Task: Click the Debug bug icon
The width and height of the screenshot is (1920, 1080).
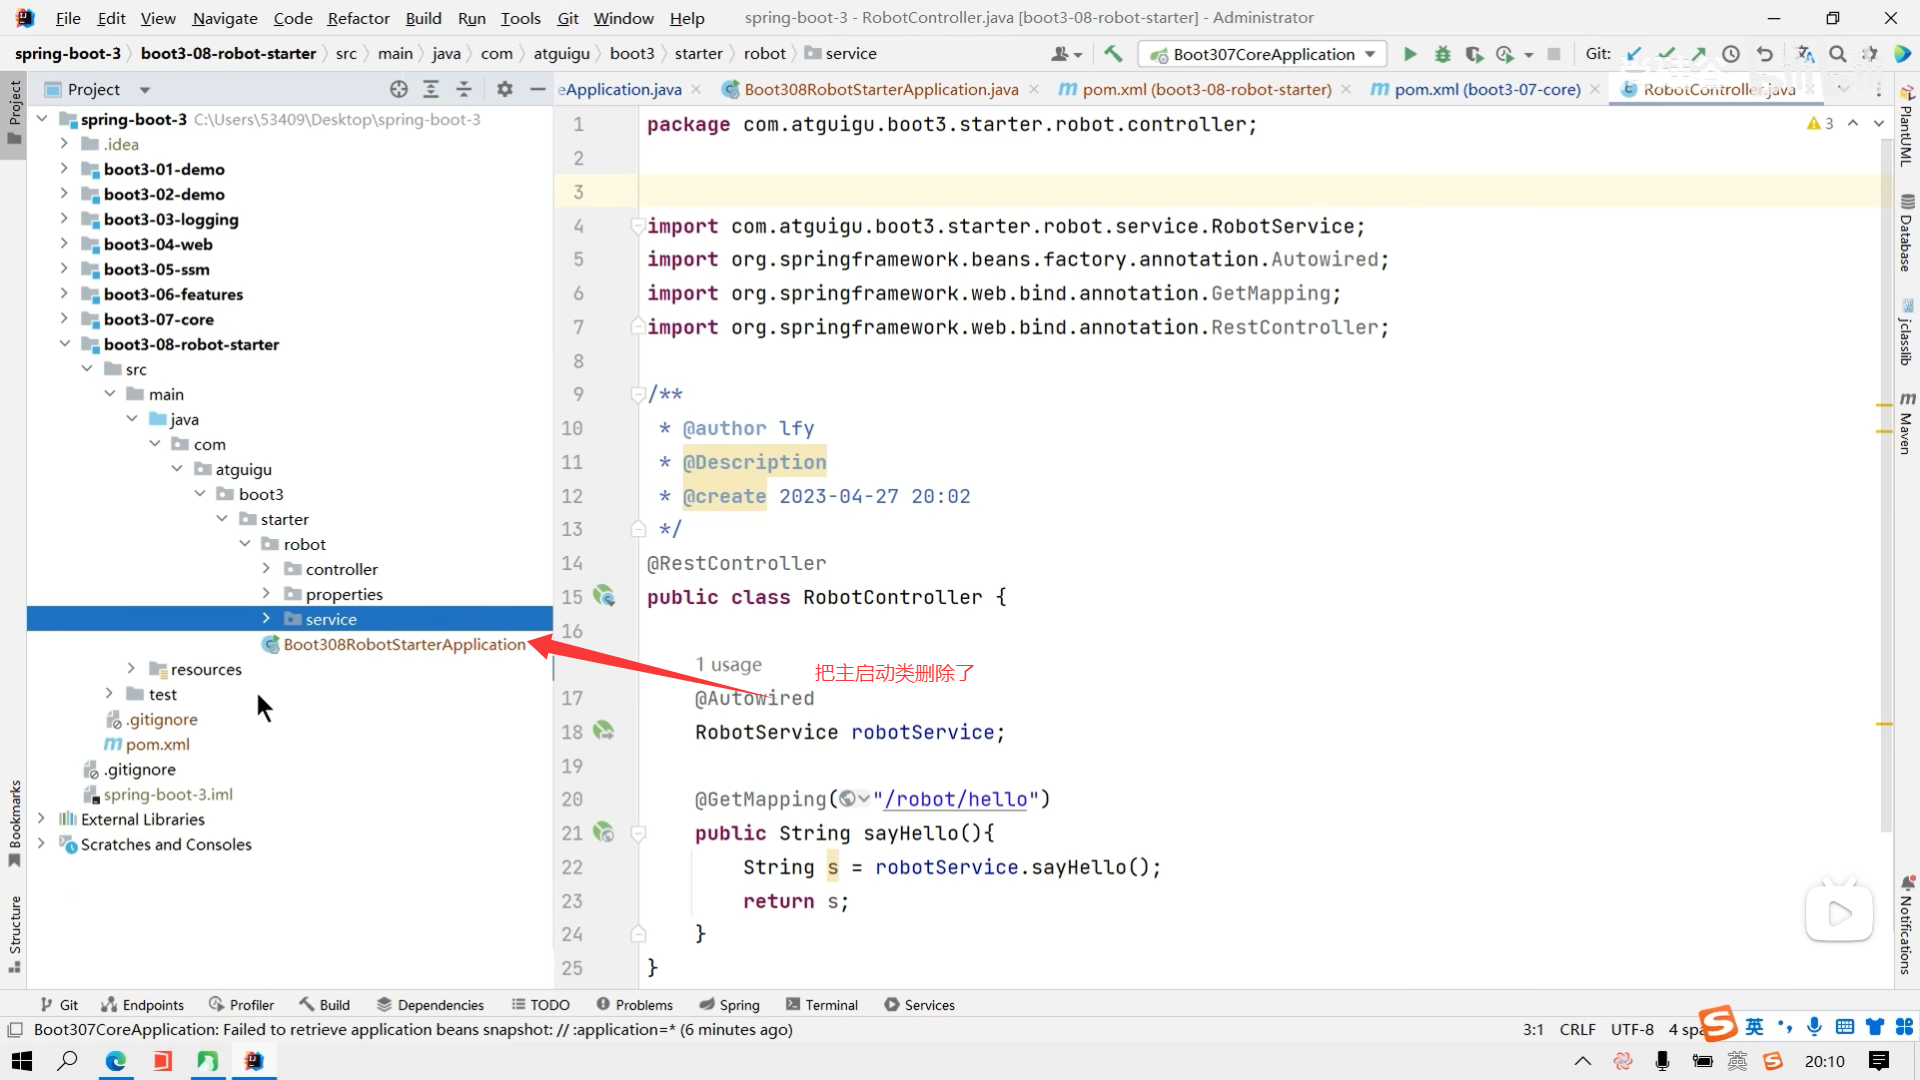Action: click(1442, 54)
